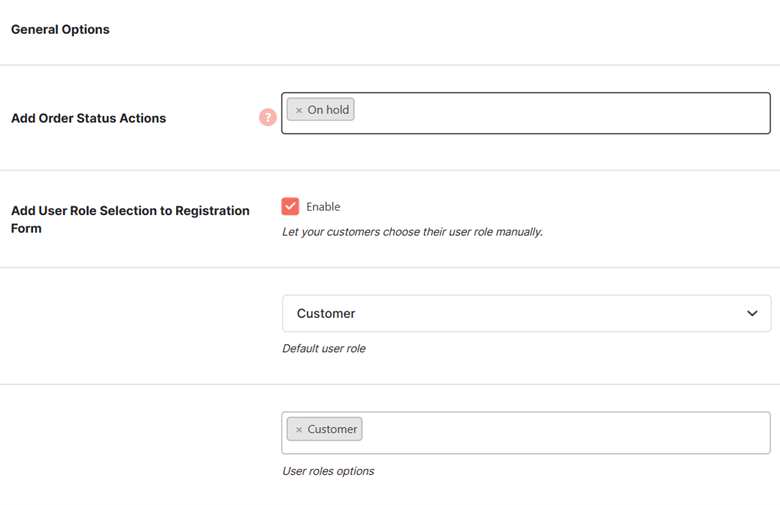Viewport: 780px width, 505px height.
Task: Click the Default user role caption
Action: [324, 348]
